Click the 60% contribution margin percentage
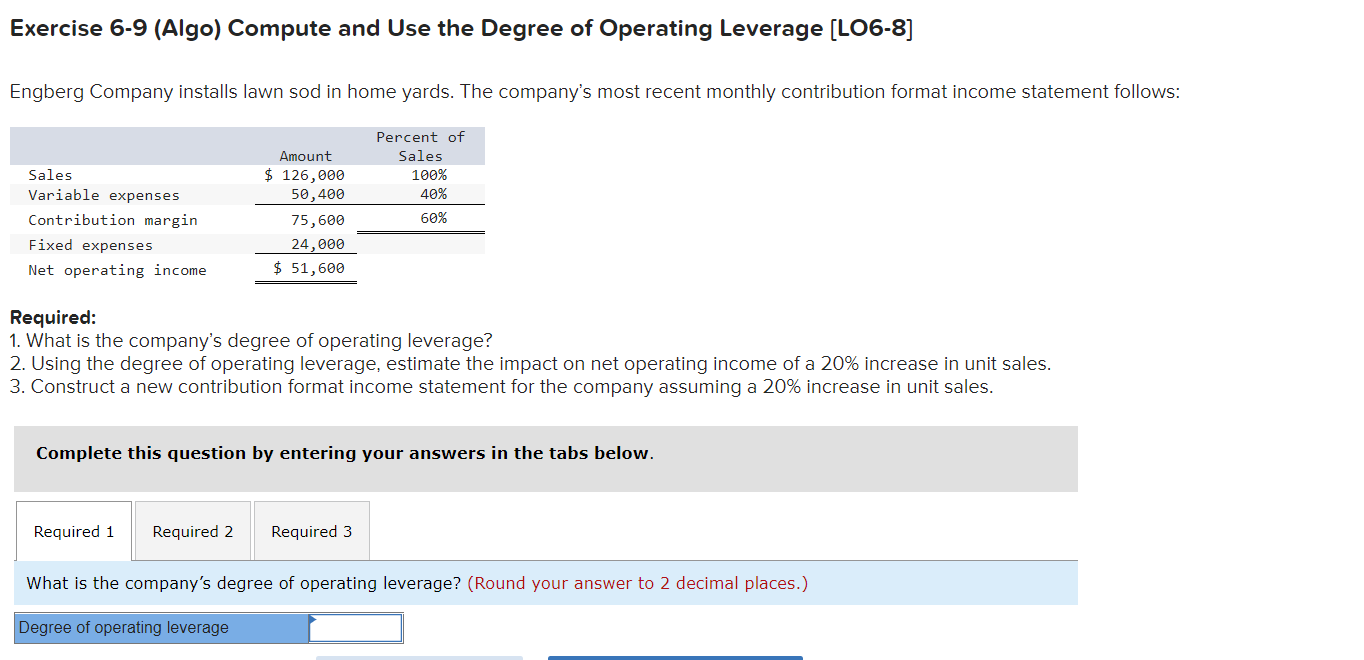The image size is (1364, 660). pos(434,218)
